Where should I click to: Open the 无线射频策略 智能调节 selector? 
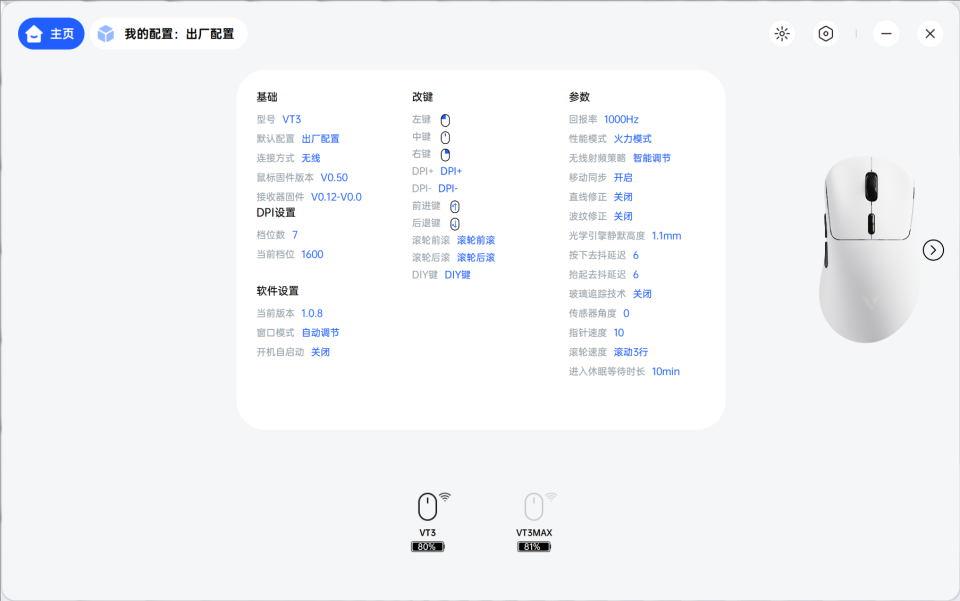click(x=650, y=157)
